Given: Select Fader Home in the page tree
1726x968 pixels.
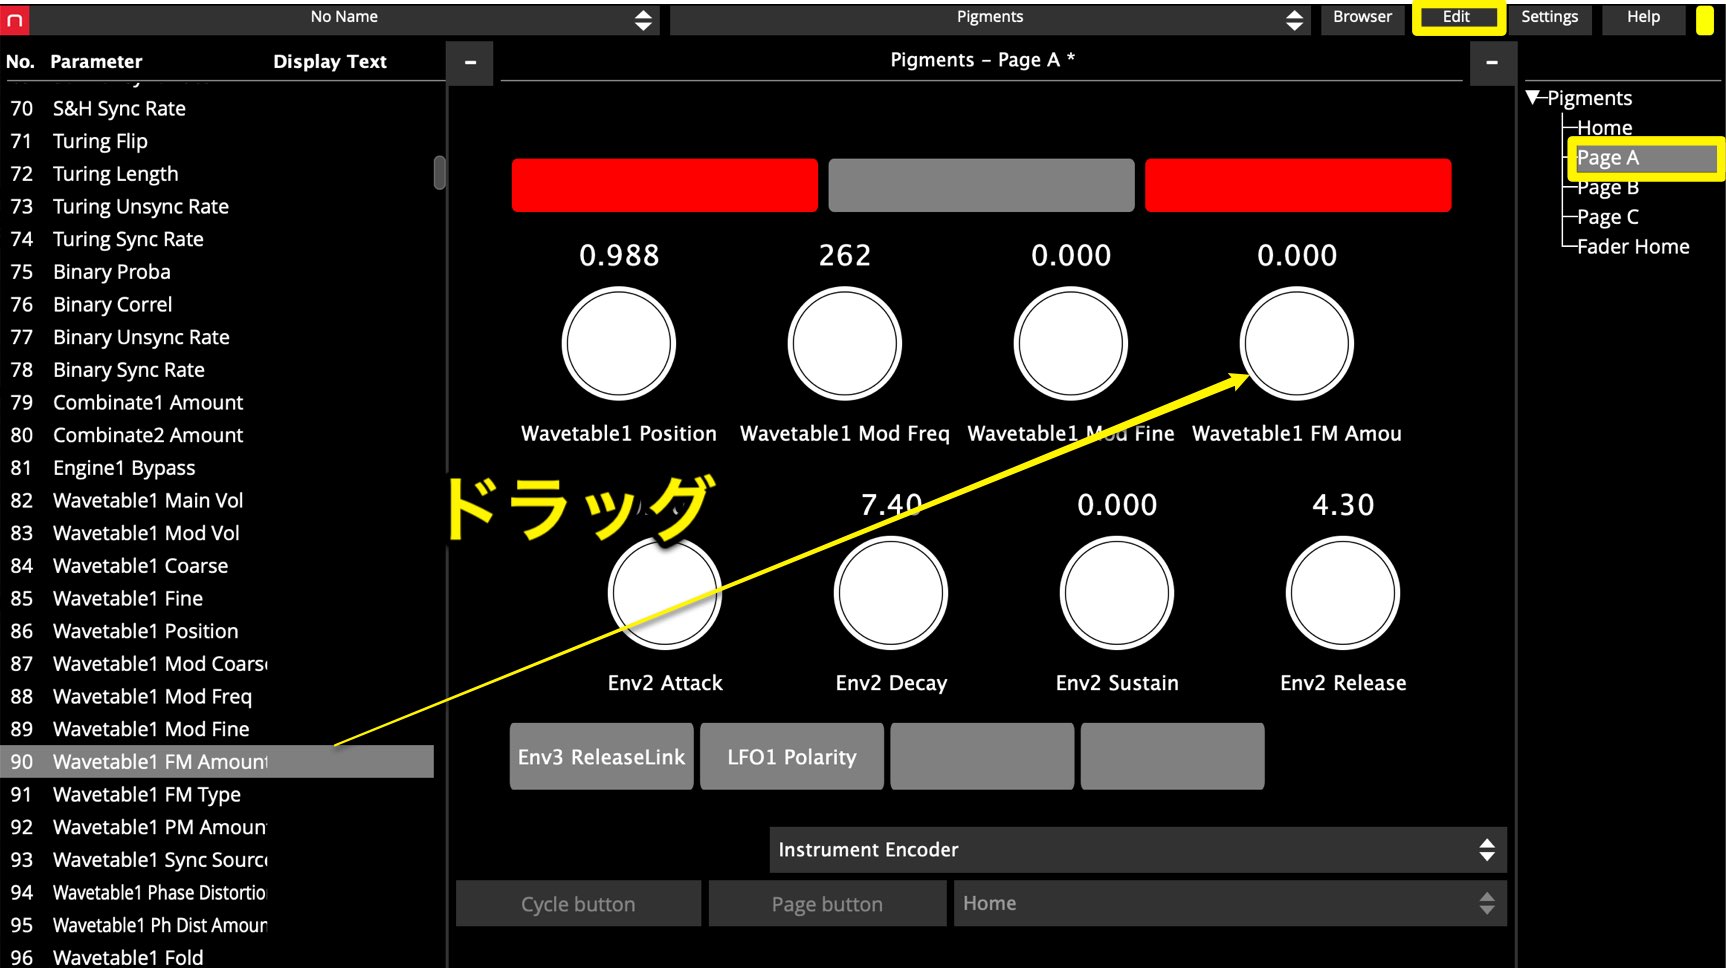Looking at the screenshot, I should [x=1633, y=247].
